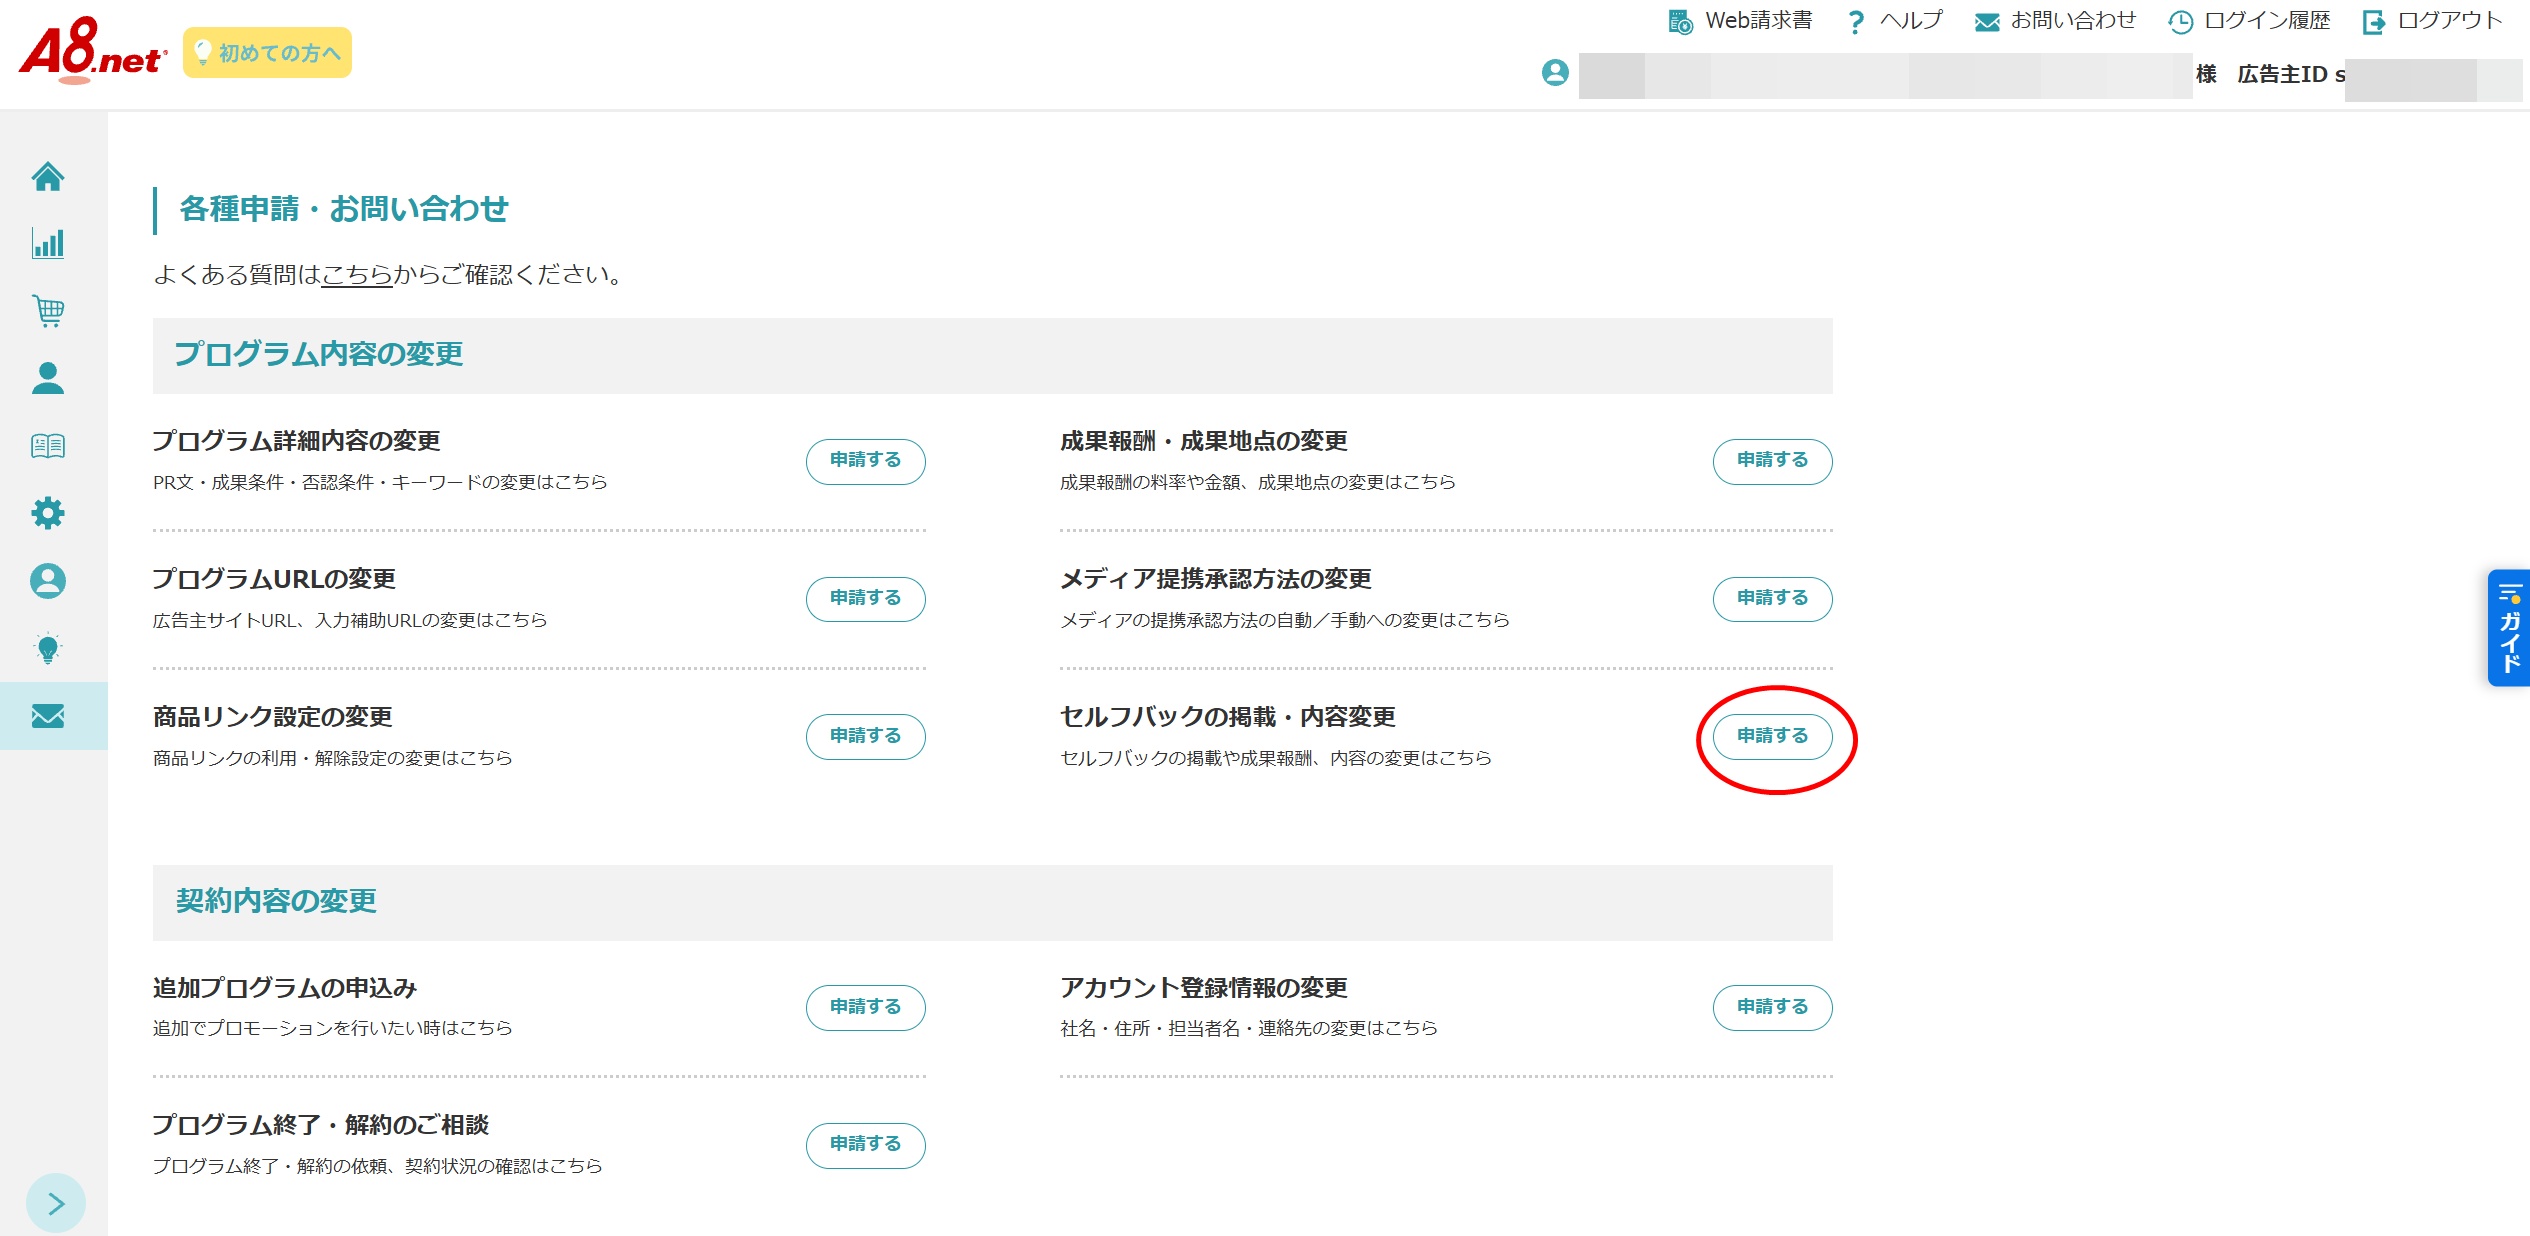Click the 各種申請・お問い合わせ page title
This screenshot has height=1236, width=2530.
[344, 209]
